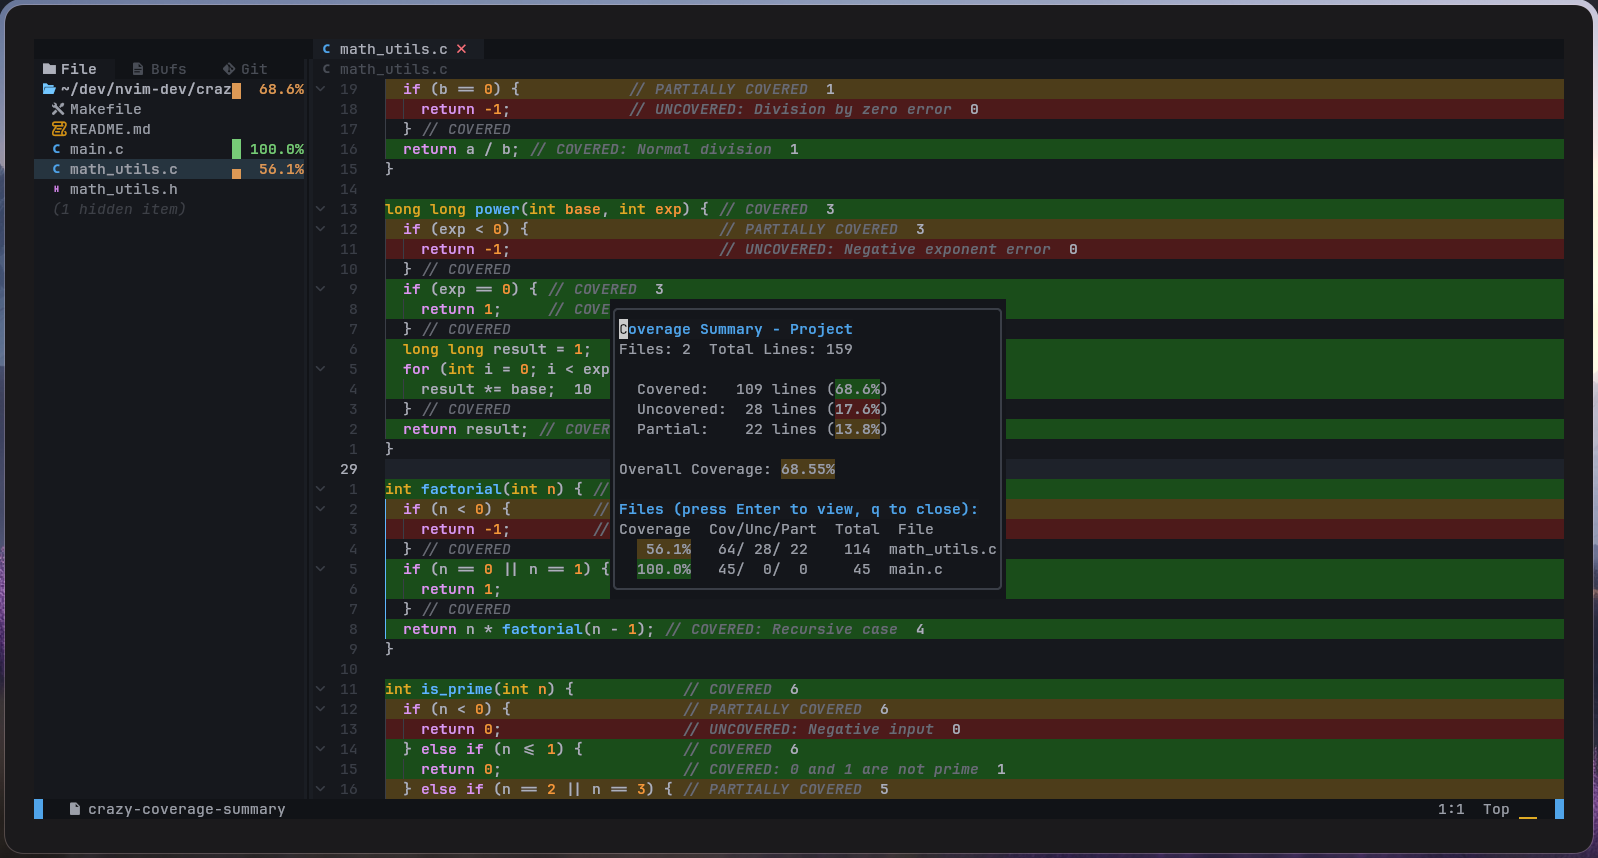The width and height of the screenshot is (1598, 858).
Task: Open Makefile in the file tree
Action: click(105, 109)
